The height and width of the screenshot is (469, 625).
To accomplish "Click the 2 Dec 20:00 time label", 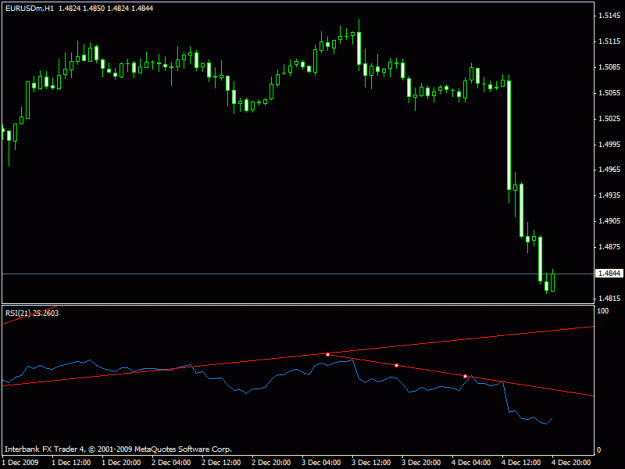I will pyautogui.click(x=271, y=462).
